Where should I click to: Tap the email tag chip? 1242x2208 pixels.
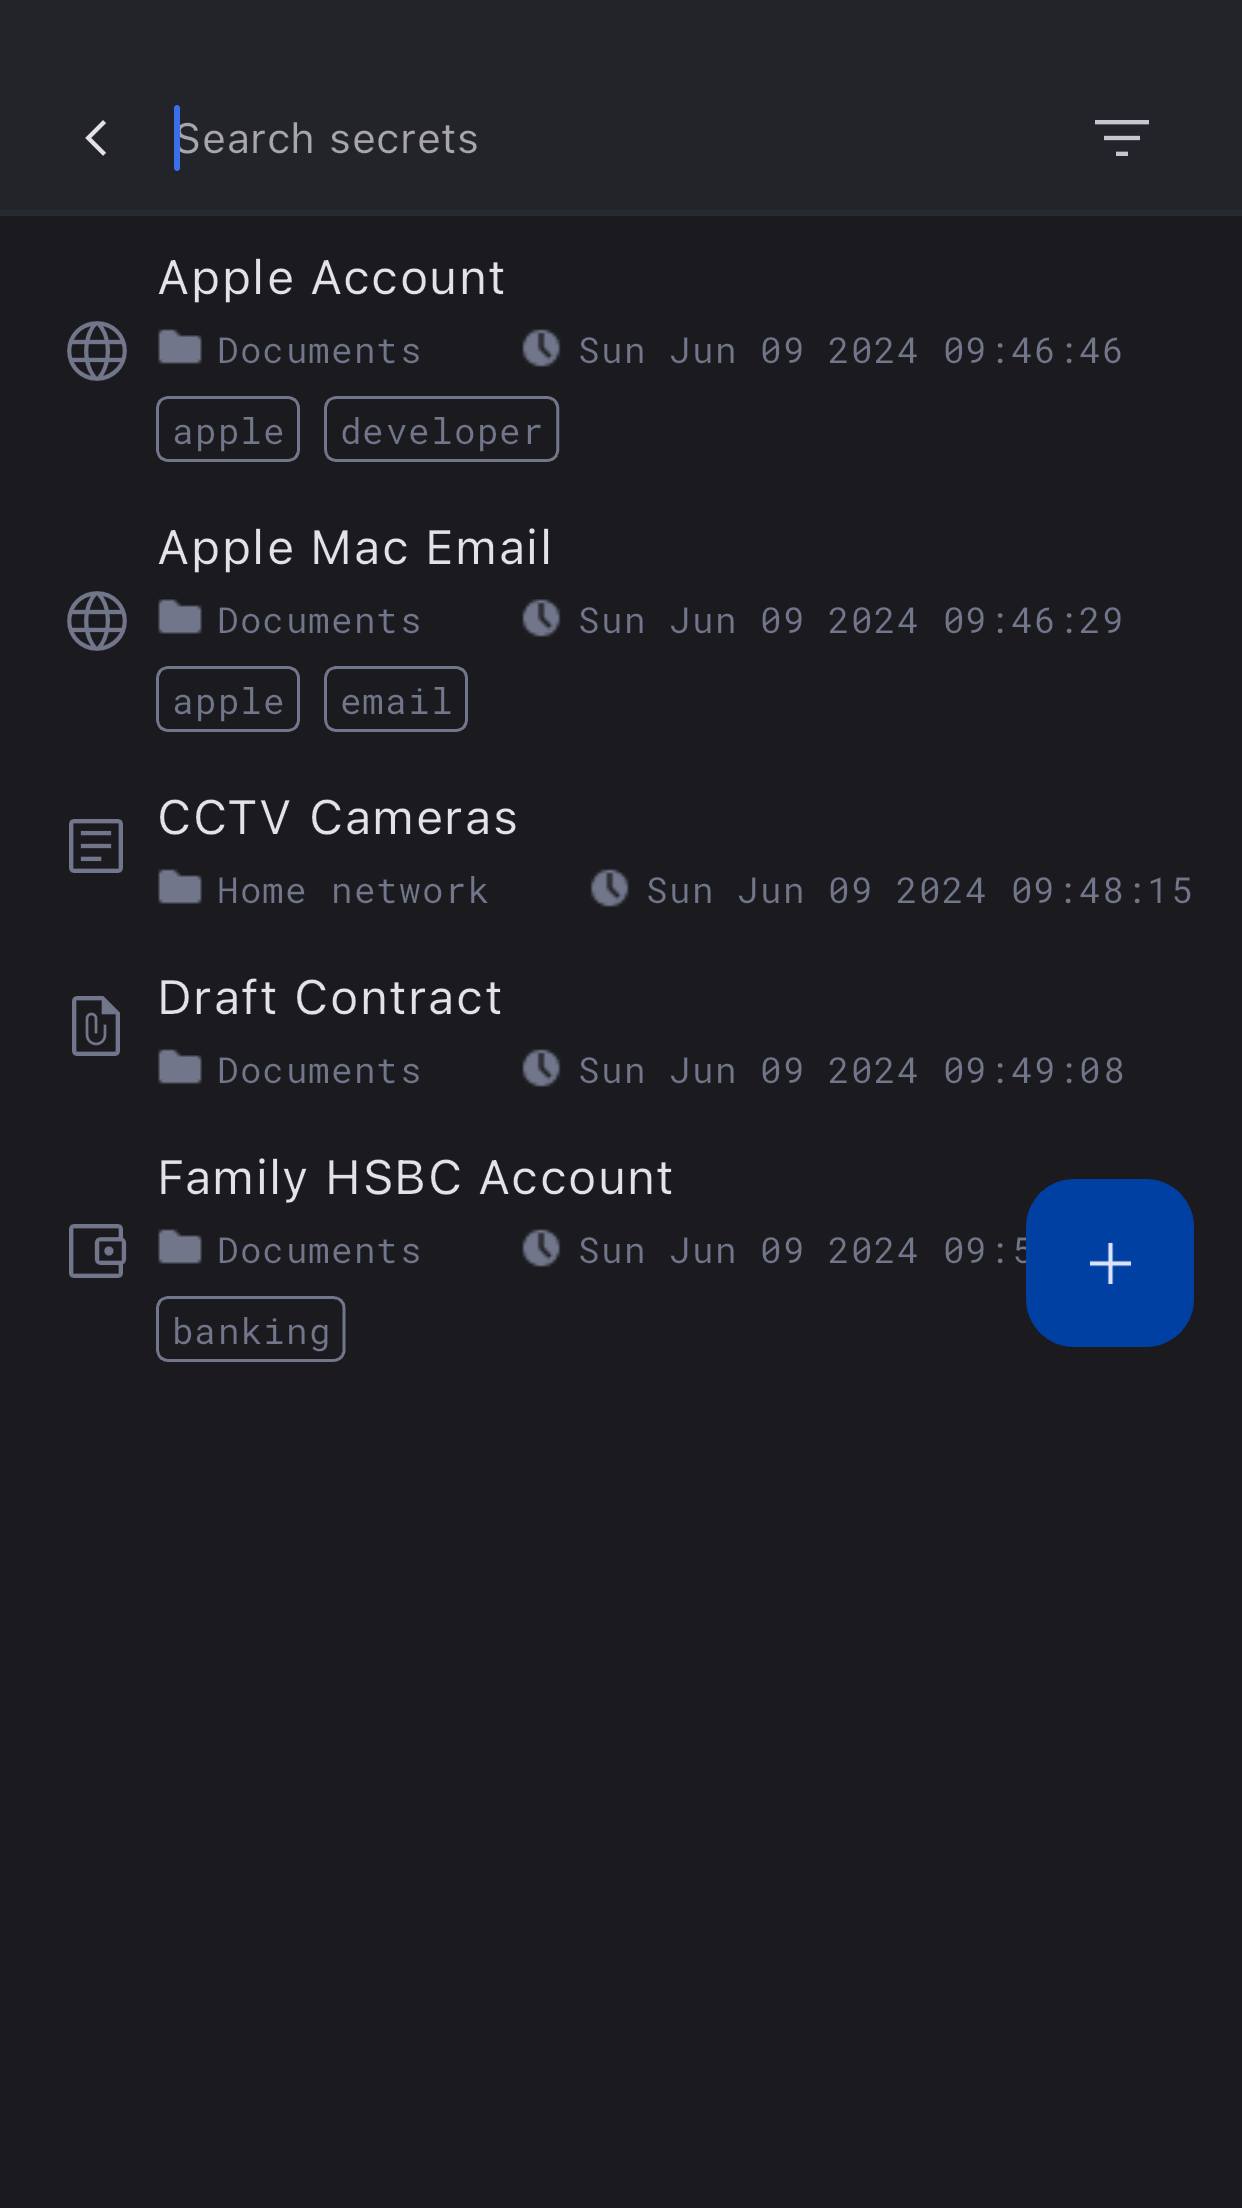[x=396, y=700]
